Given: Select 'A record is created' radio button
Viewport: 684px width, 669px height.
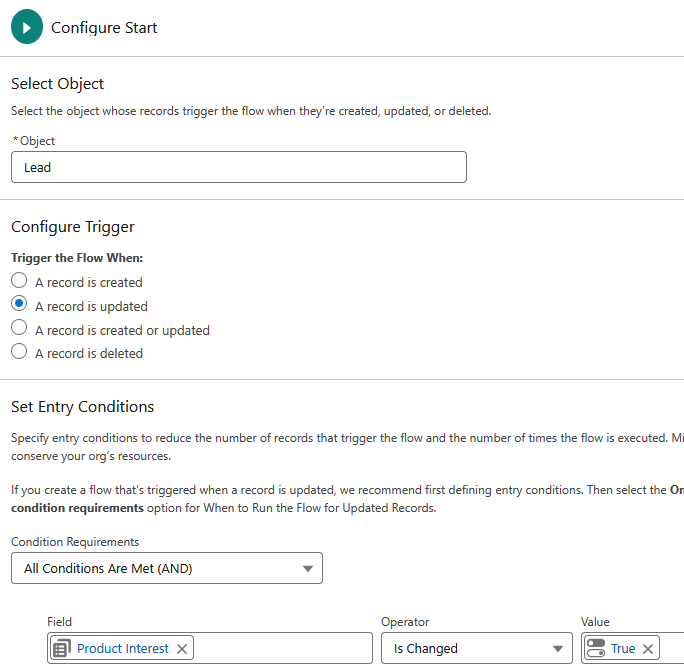Looking at the screenshot, I should [x=19, y=281].
